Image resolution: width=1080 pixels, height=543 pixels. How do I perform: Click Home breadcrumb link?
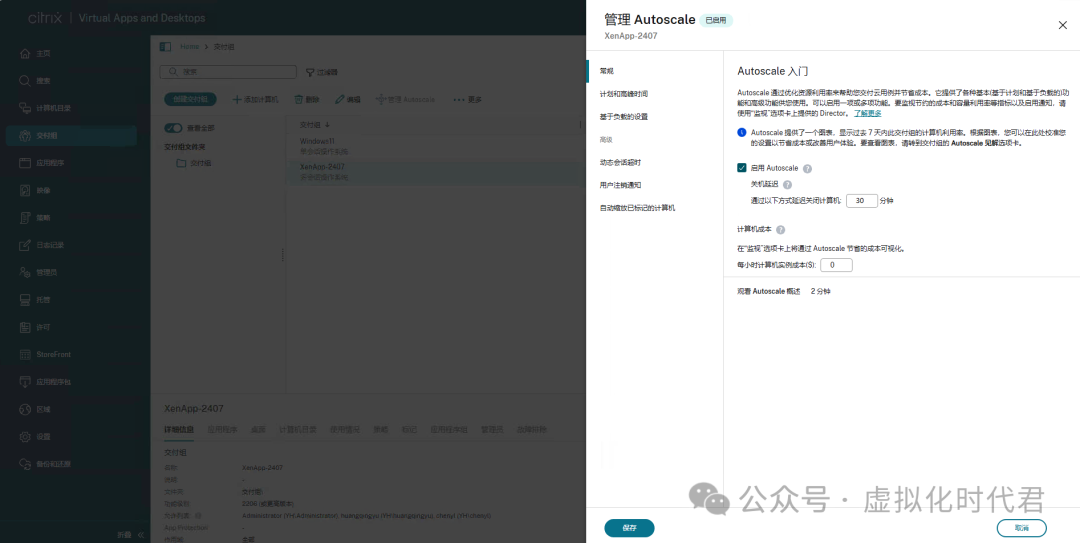189,47
